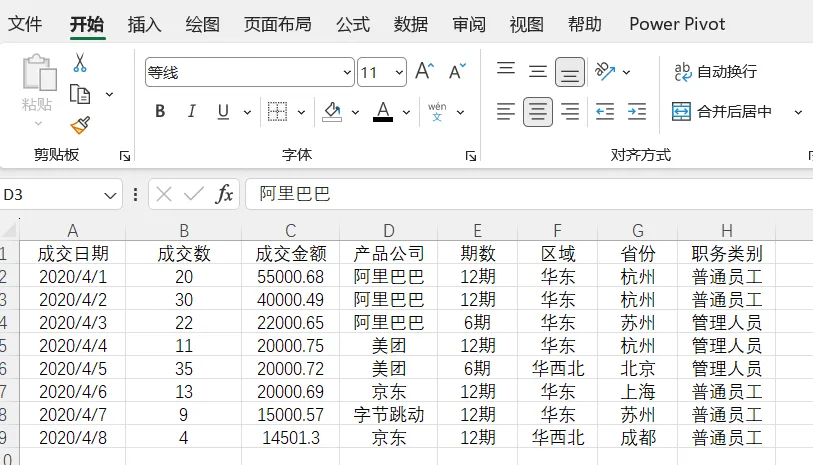Screen dimensions: 813x465
Task: Toggle center horizontal alignment
Action: click(x=538, y=111)
